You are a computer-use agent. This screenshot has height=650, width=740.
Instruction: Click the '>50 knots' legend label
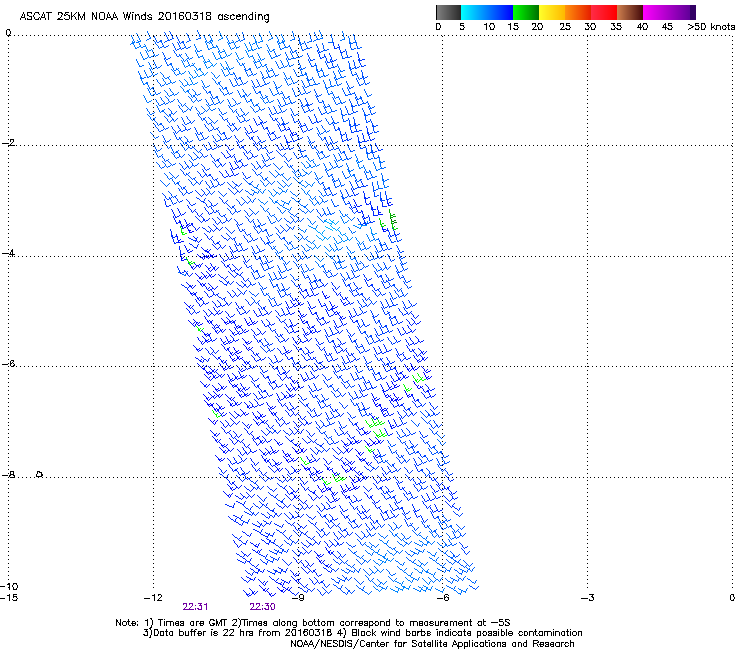pos(711,27)
